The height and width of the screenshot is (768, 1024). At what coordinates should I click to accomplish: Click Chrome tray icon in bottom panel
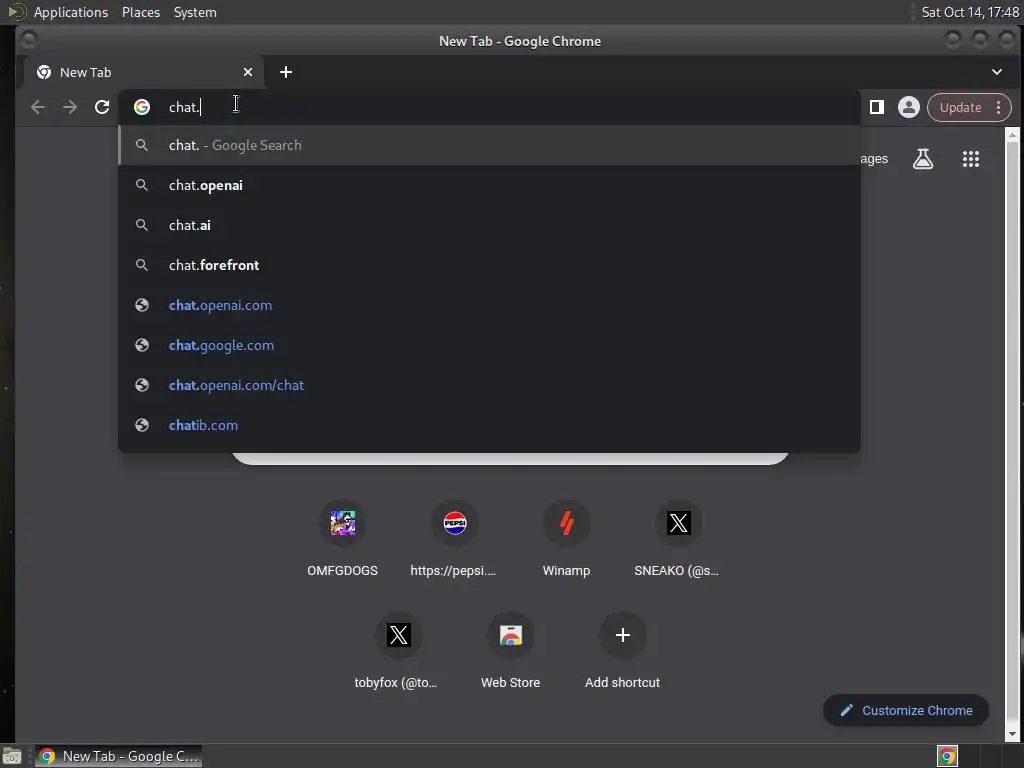947,756
